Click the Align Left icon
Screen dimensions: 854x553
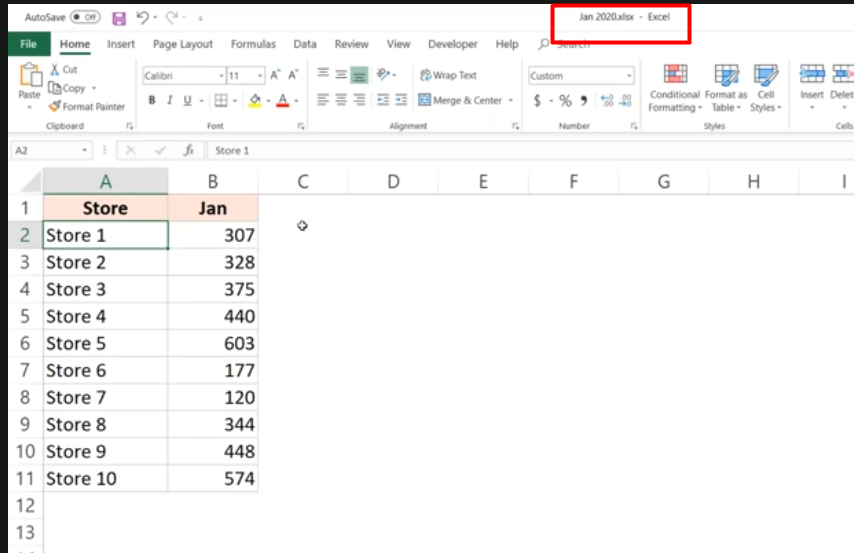(x=323, y=100)
